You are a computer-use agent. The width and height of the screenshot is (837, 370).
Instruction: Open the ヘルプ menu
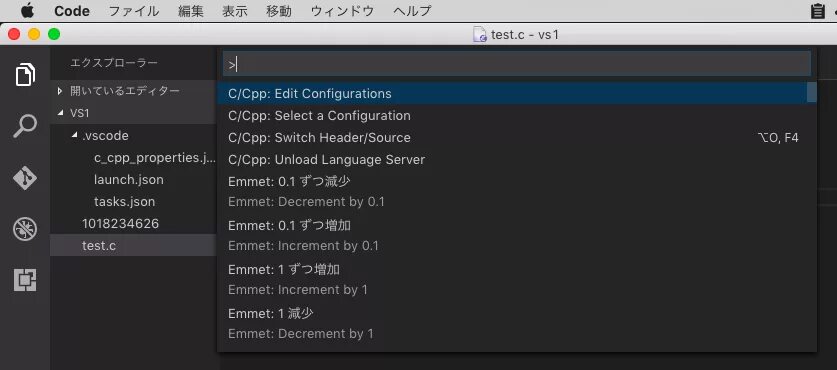pos(412,11)
